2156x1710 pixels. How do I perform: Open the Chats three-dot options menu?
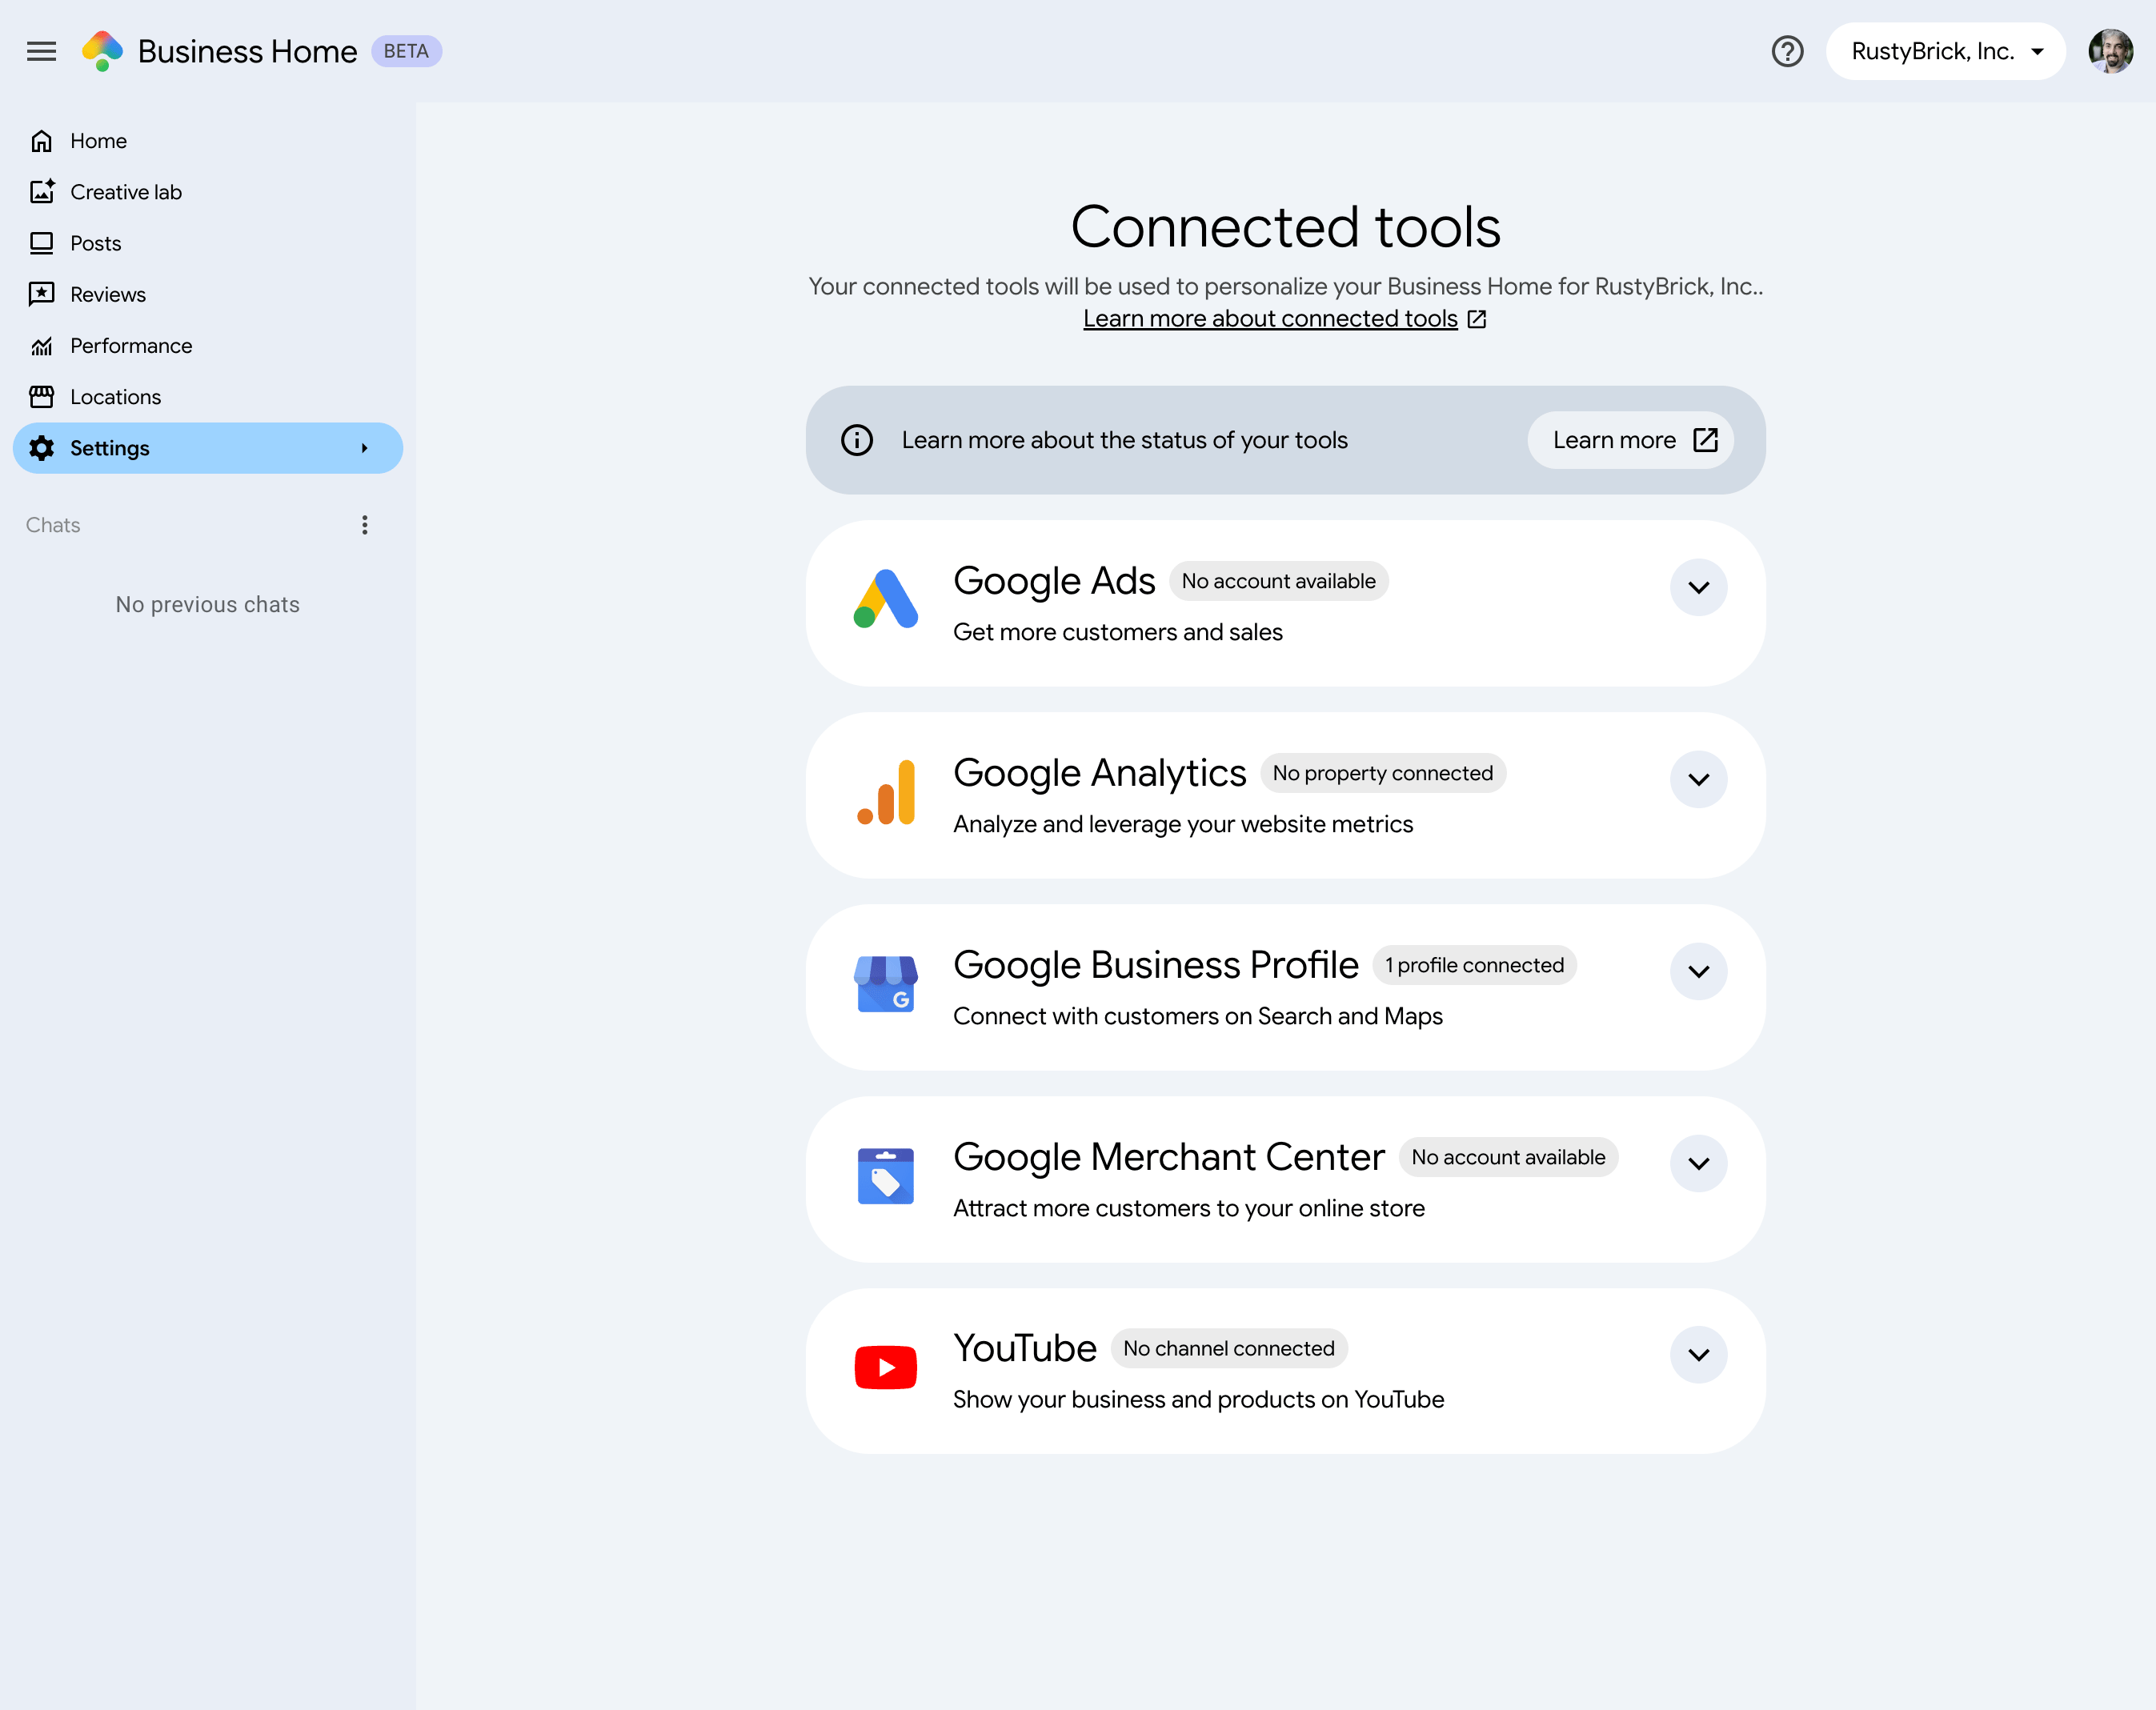click(x=365, y=525)
